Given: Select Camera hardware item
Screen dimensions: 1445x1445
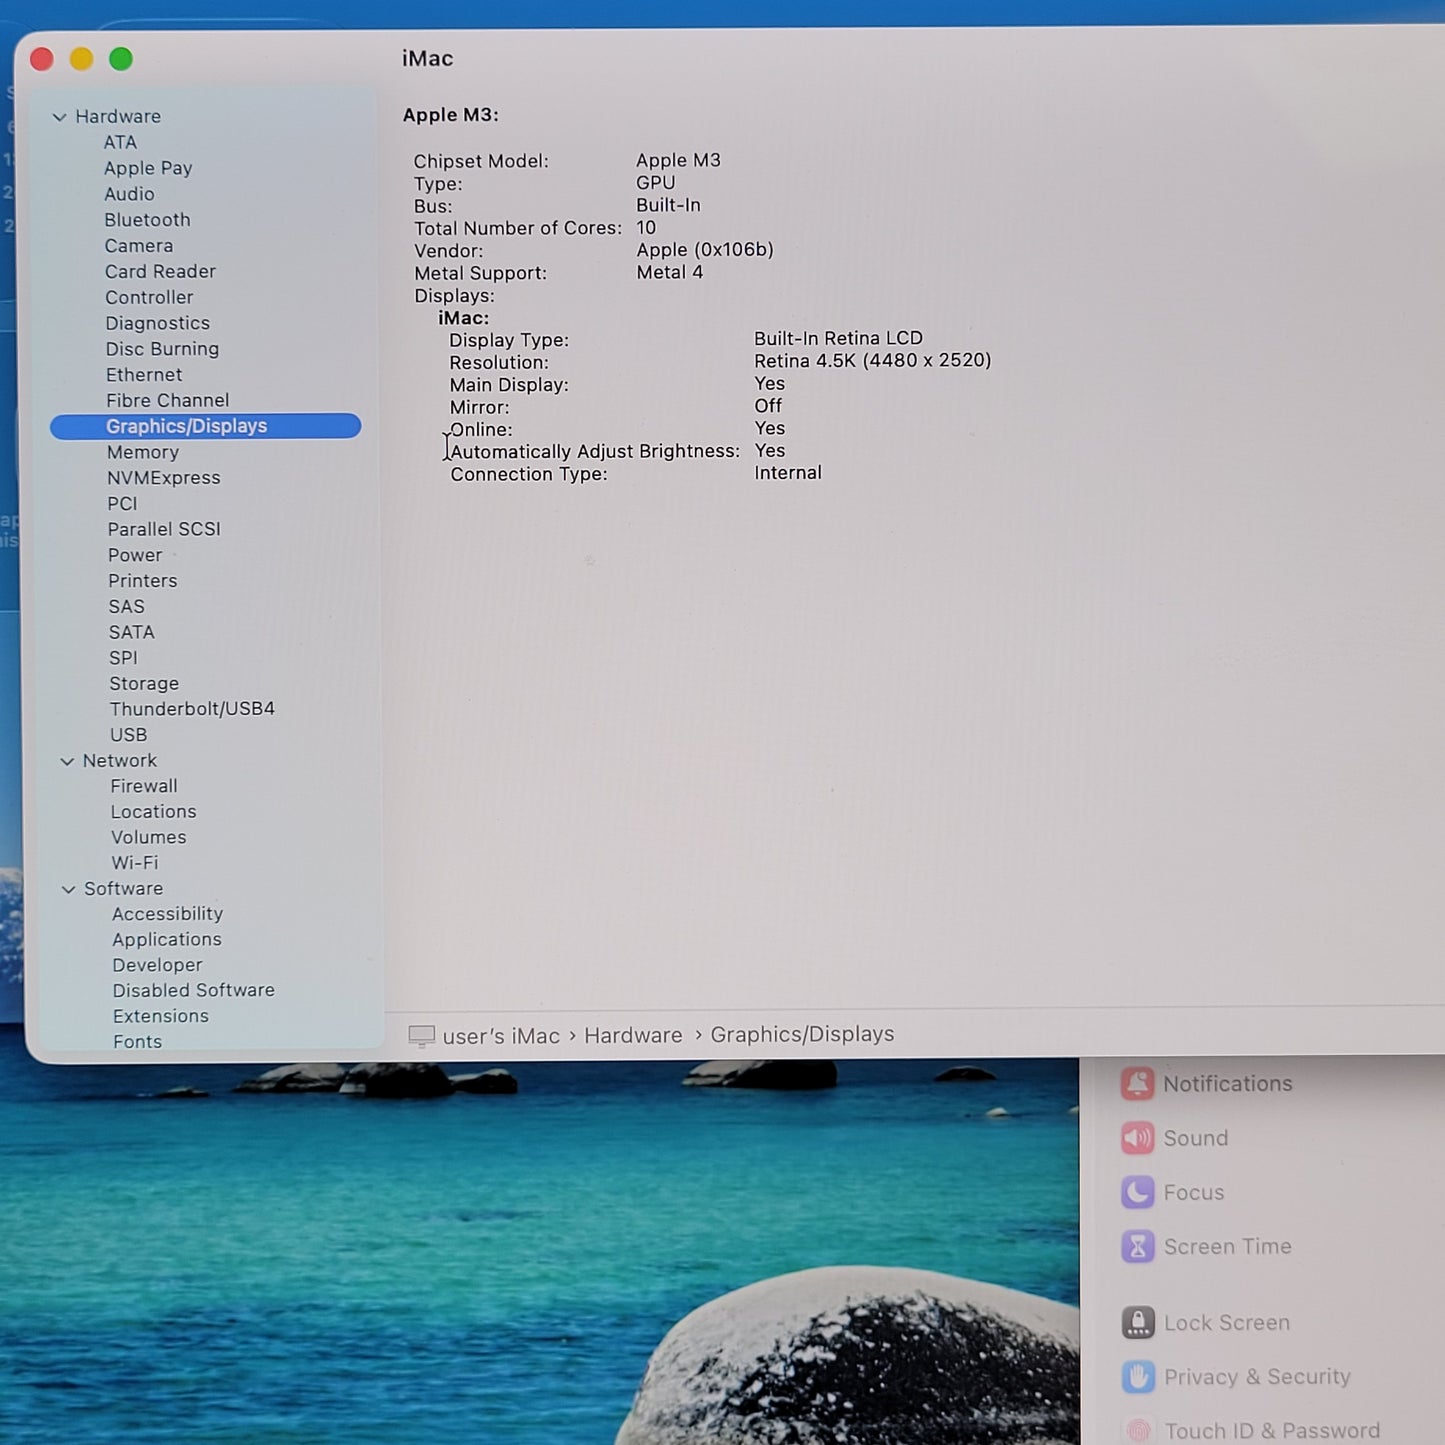Looking at the screenshot, I should [139, 246].
